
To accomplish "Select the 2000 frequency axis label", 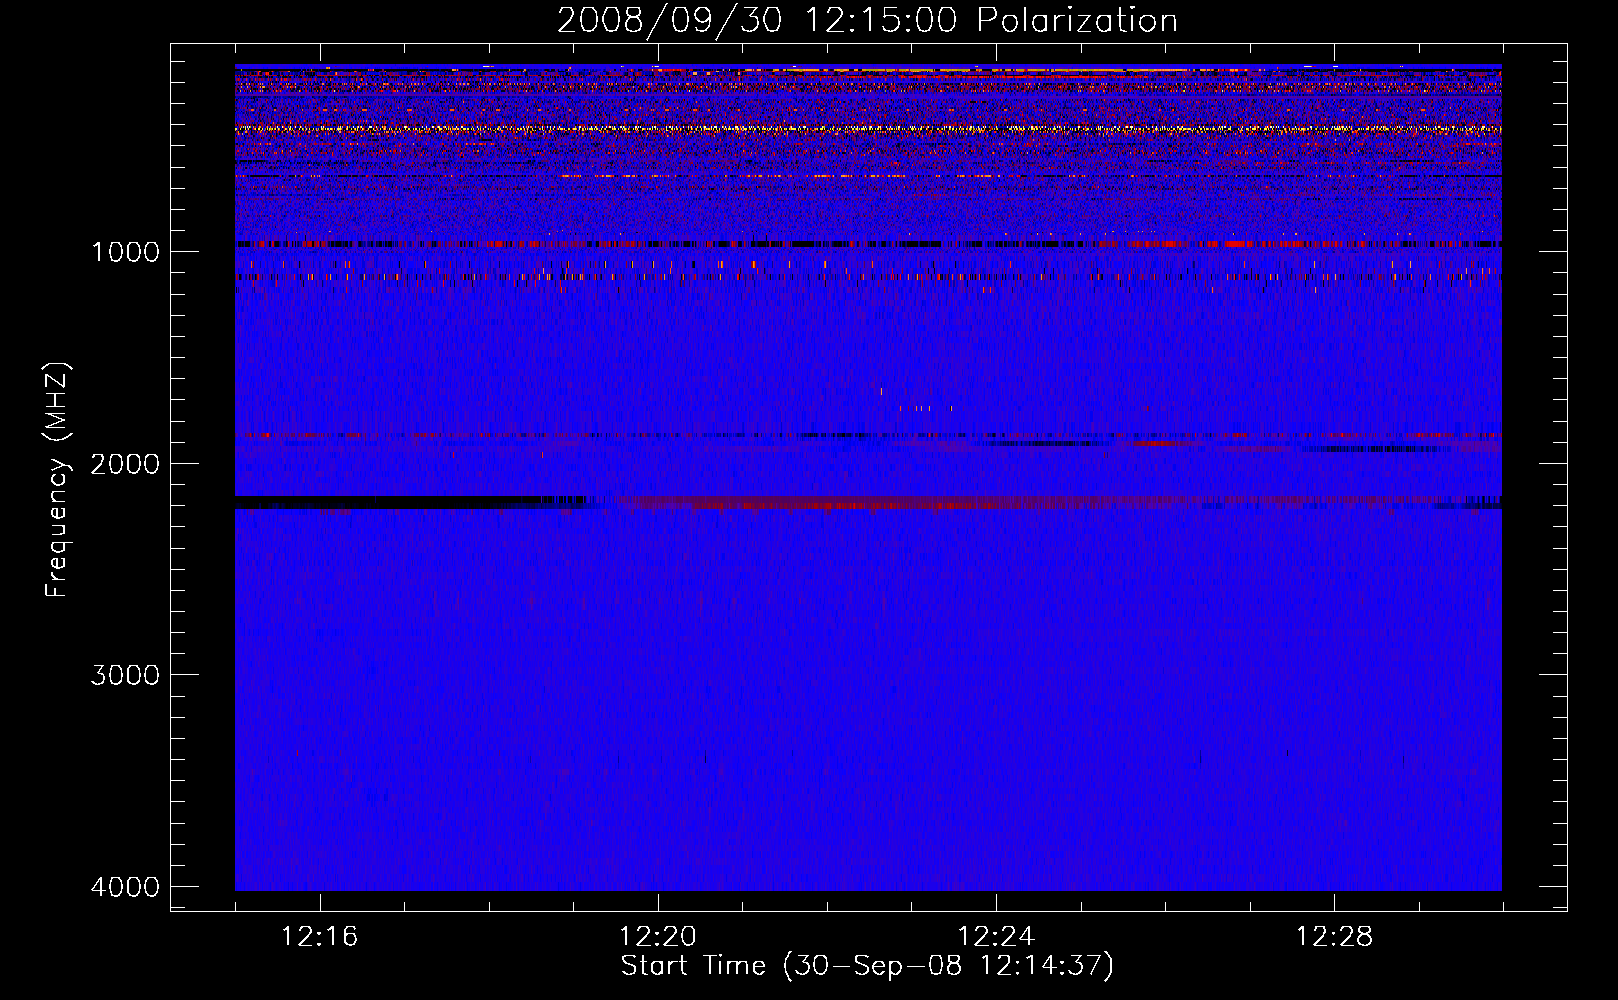I will point(125,464).
